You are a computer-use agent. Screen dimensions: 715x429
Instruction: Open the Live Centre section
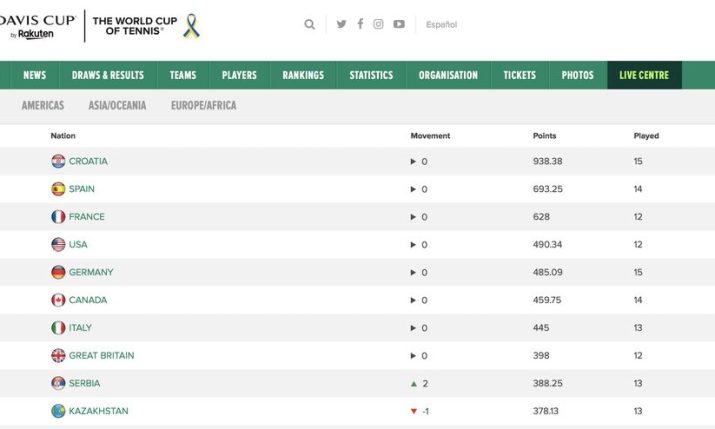tap(644, 75)
